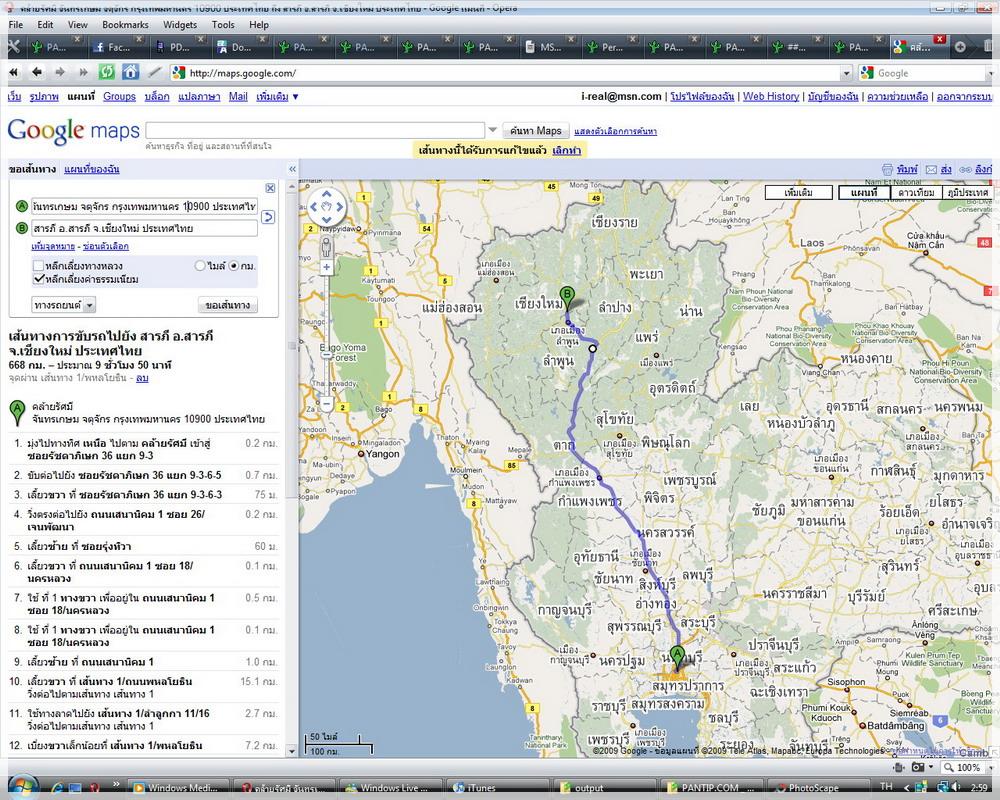Open the เพิ่มเติม dropdown in Google nav
1000x800 pixels.
tap(277, 96)
